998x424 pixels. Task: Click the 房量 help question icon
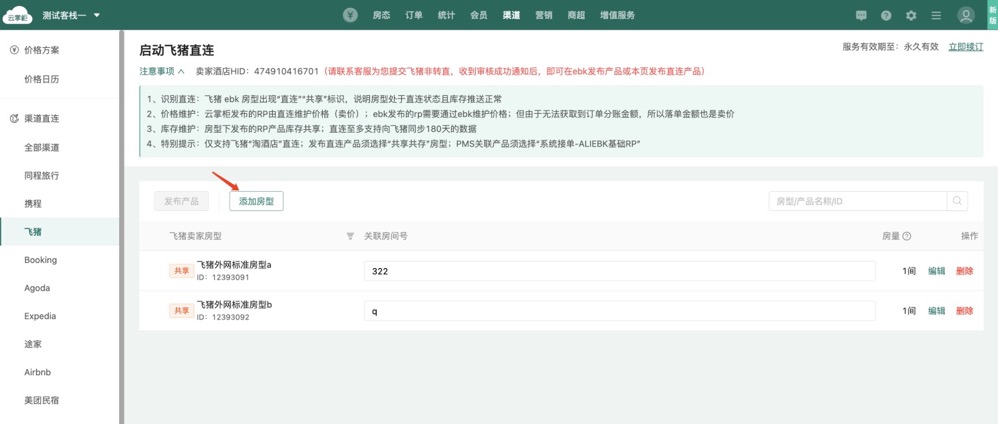click(x=907, y=236)
